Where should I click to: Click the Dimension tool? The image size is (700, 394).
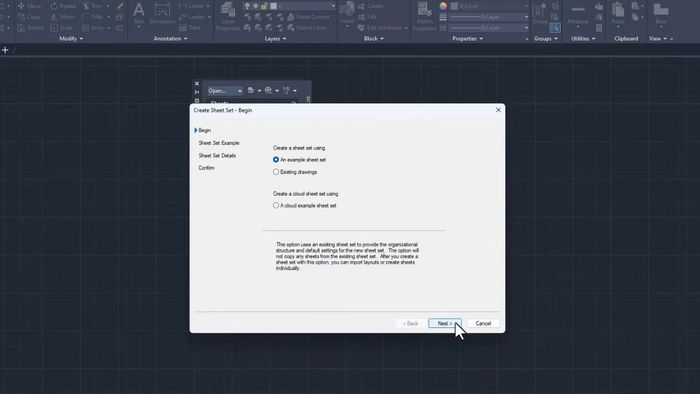pyautogui.click(x=162, y=13)
